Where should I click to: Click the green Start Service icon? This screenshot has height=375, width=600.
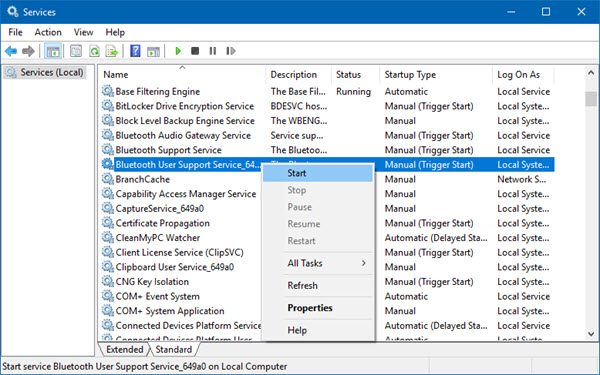(x=178, y=51)
